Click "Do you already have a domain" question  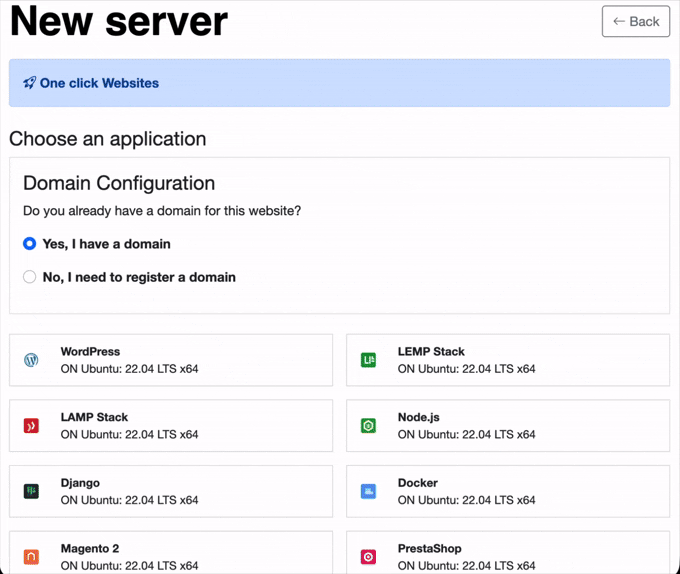tap(162, 211)
